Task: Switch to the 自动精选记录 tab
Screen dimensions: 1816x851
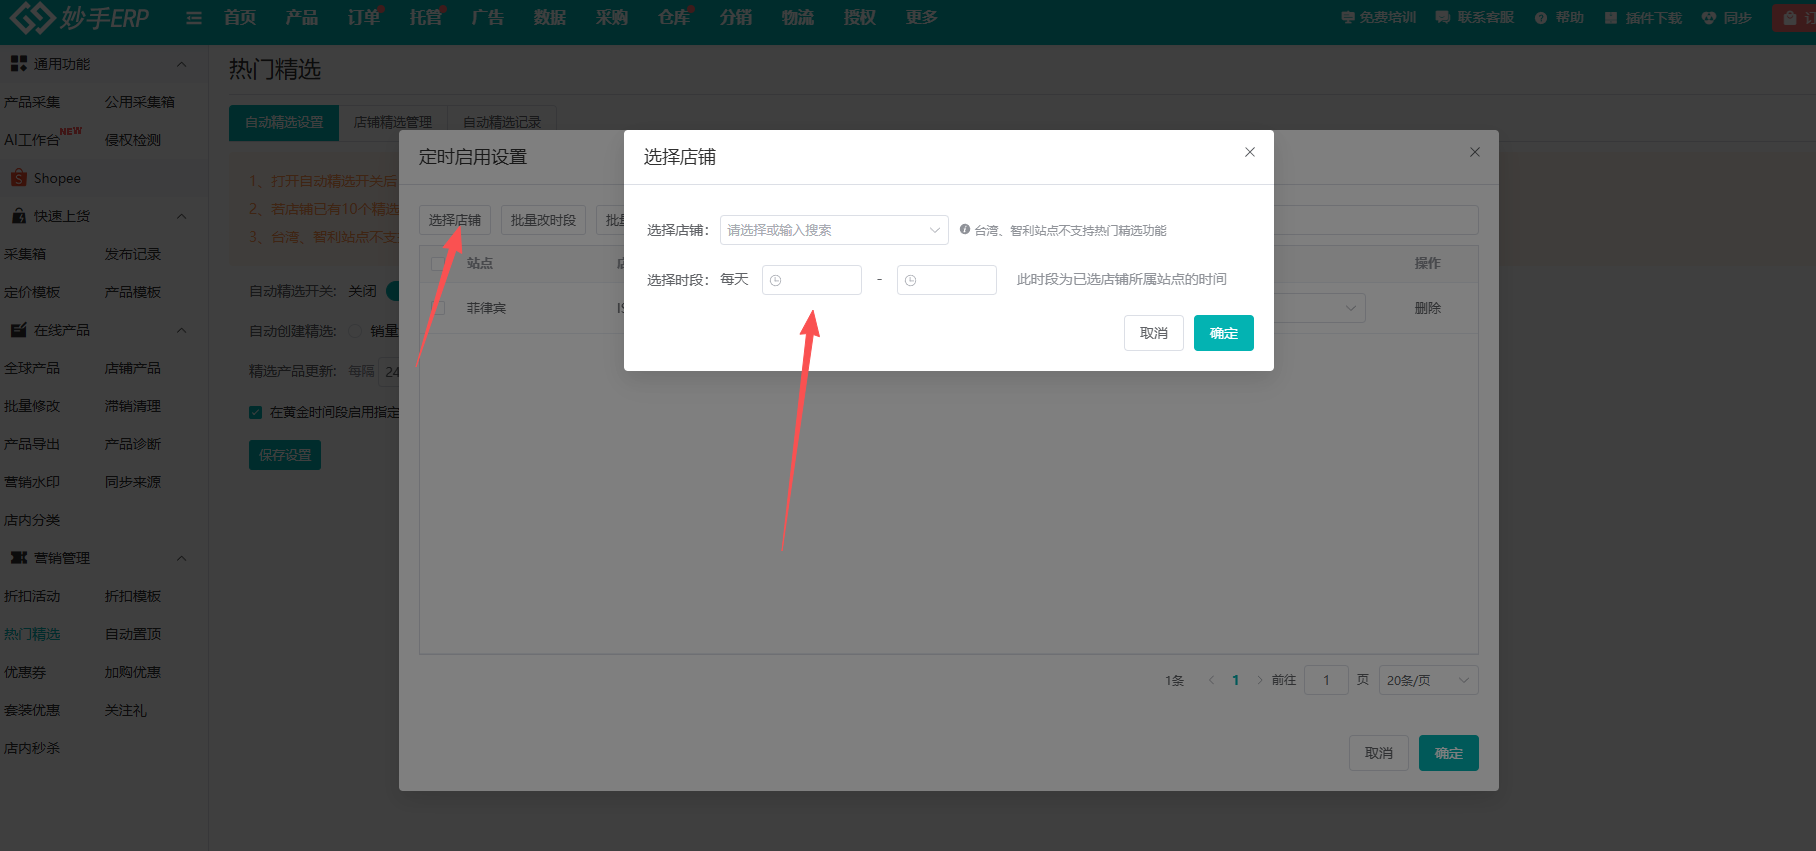Action: point(502,122)
